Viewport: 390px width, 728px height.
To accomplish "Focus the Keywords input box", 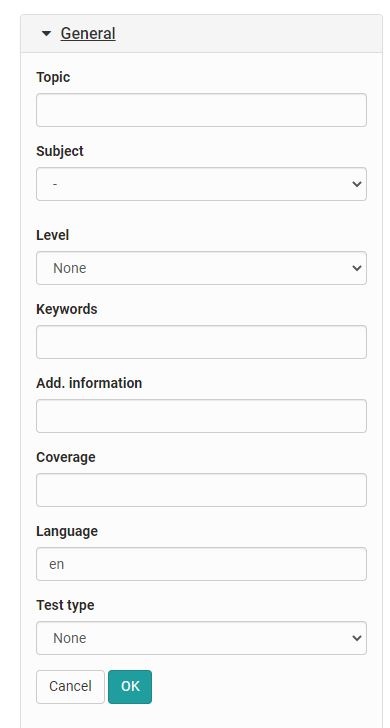I will [x=202, y=342].
